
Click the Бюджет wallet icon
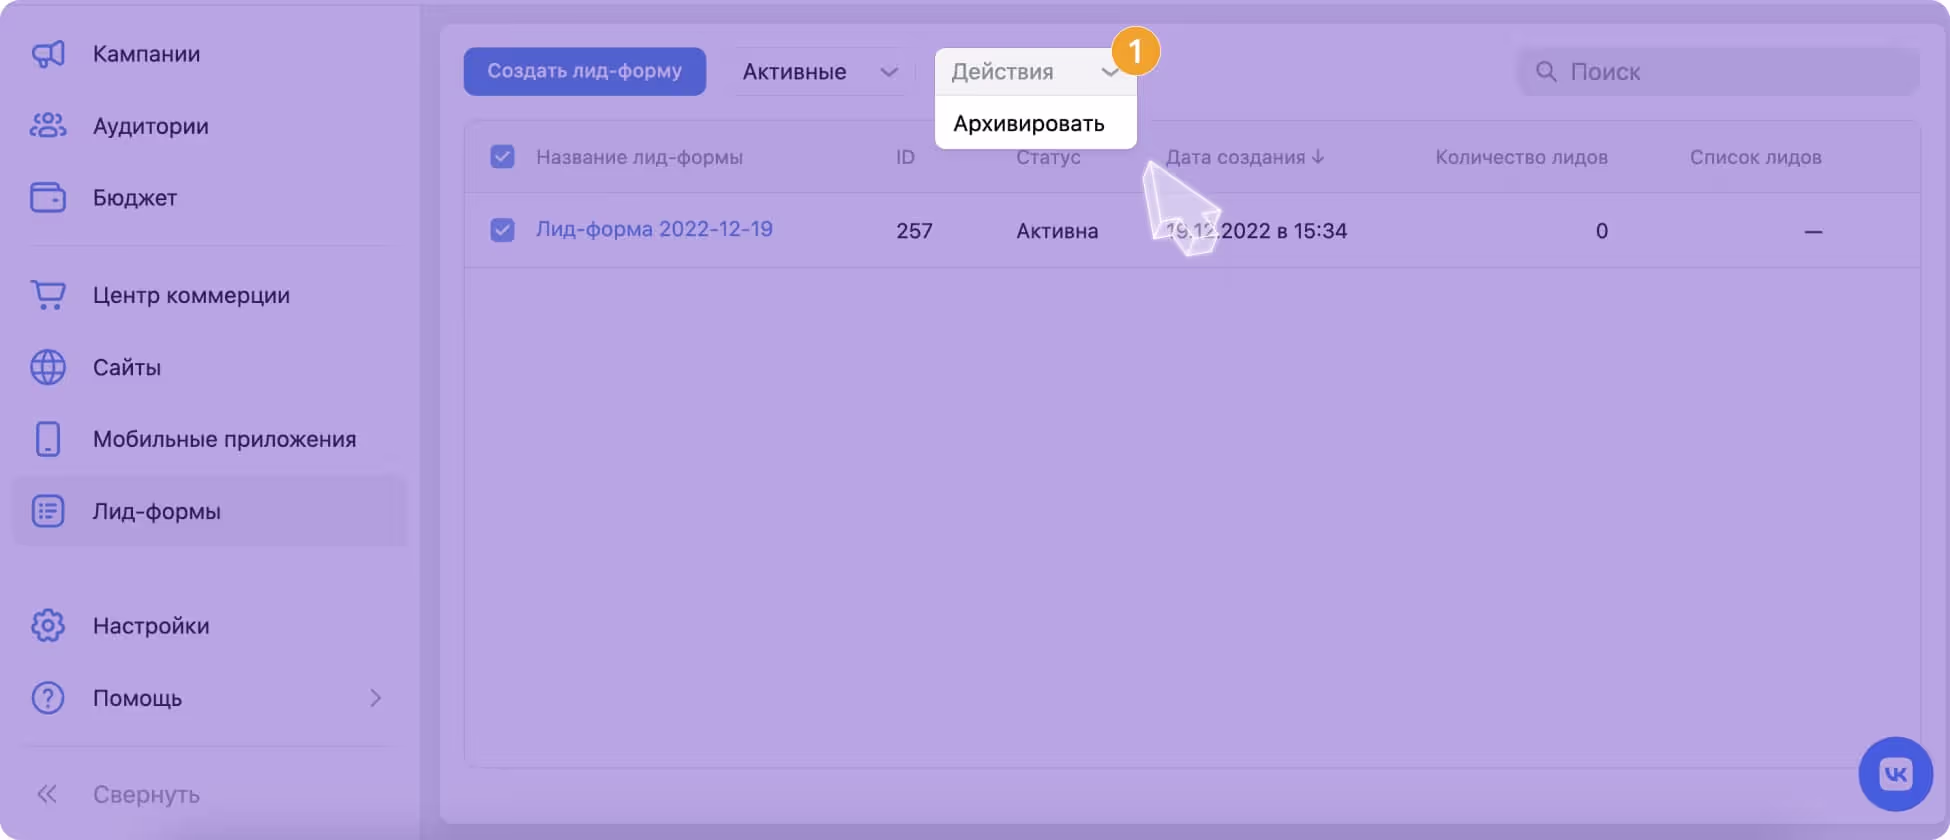click(48, 198)
